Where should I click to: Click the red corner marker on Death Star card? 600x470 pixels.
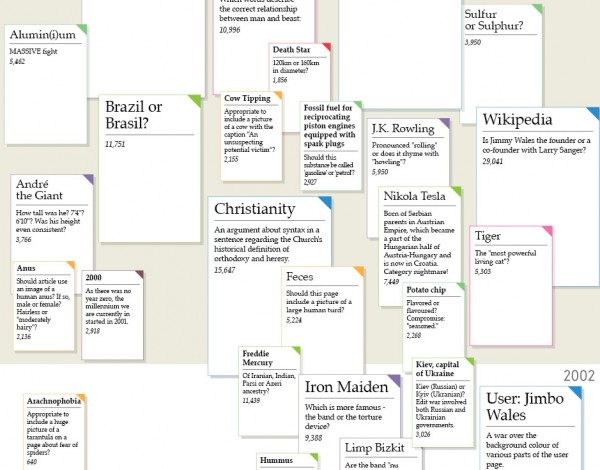point(326,47)
